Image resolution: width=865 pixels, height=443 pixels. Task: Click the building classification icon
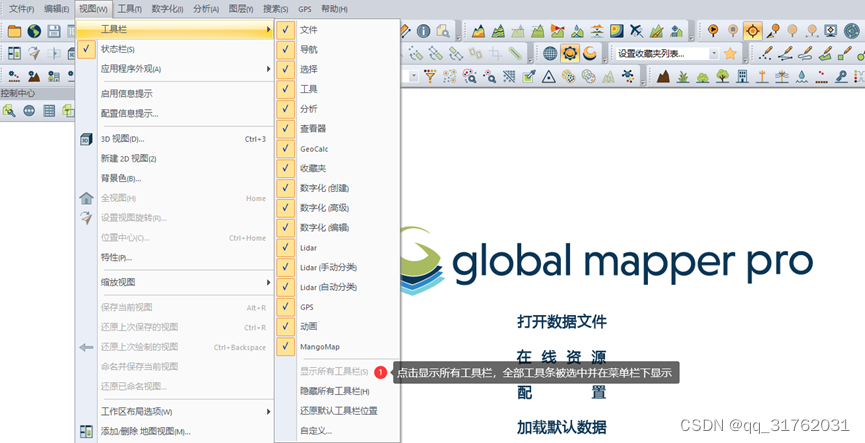pyautogui.click(x=743, y=76)
